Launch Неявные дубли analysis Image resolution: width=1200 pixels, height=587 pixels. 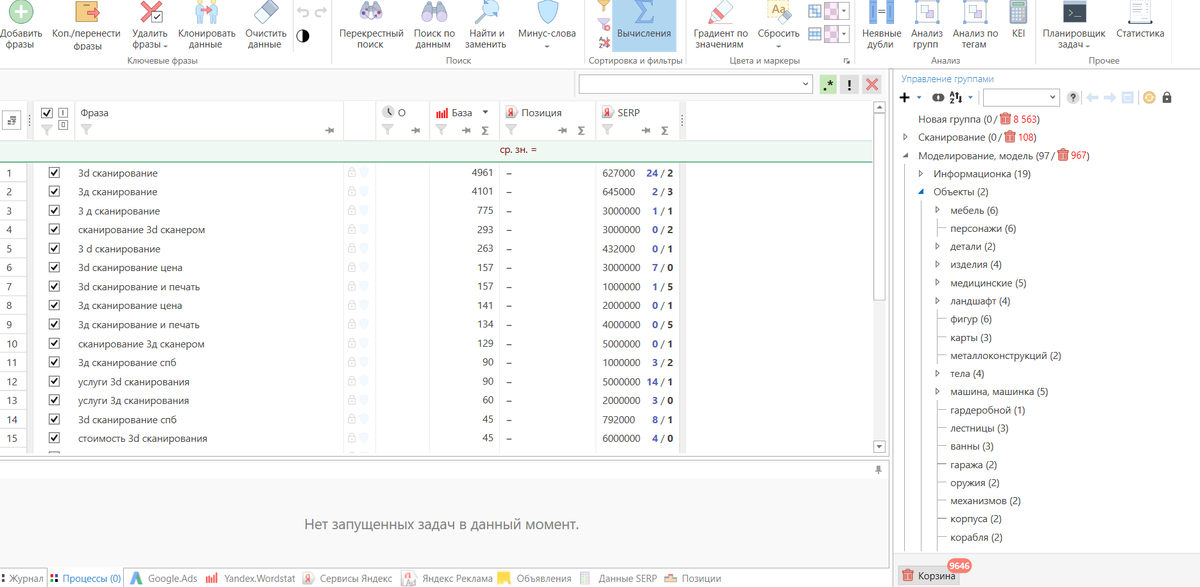880,25
